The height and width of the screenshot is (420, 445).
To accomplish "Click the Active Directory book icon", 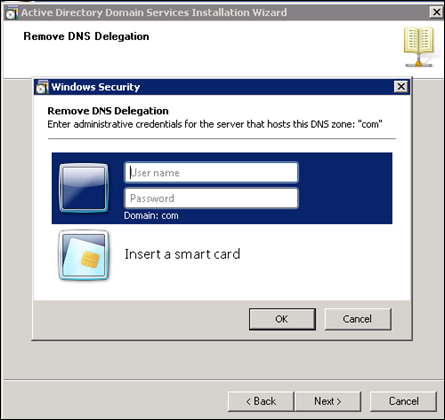I will [419, 47].
